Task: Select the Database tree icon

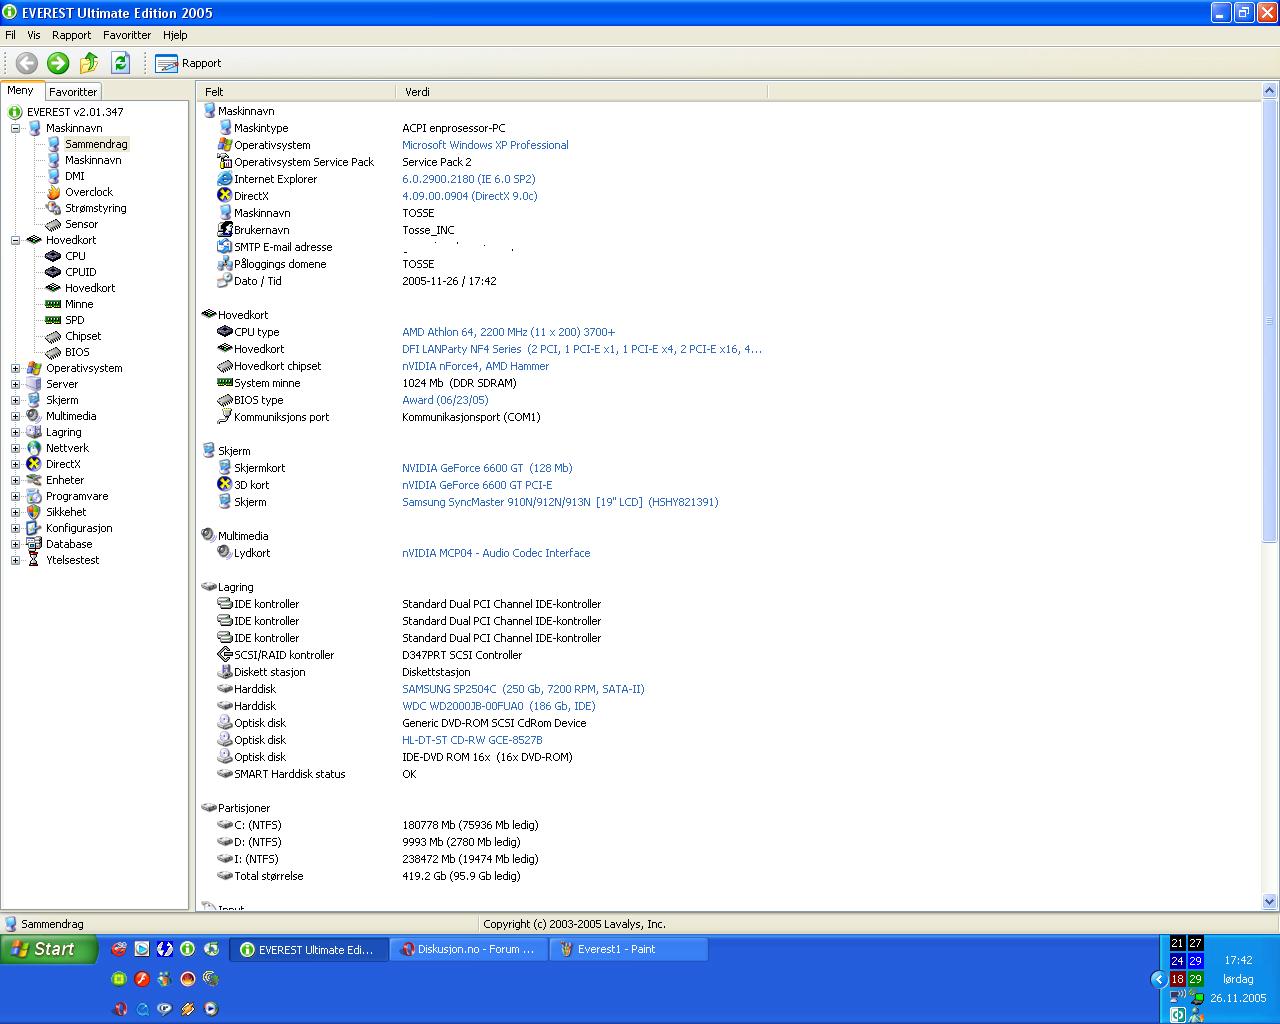Action: [x=34, y=544]
